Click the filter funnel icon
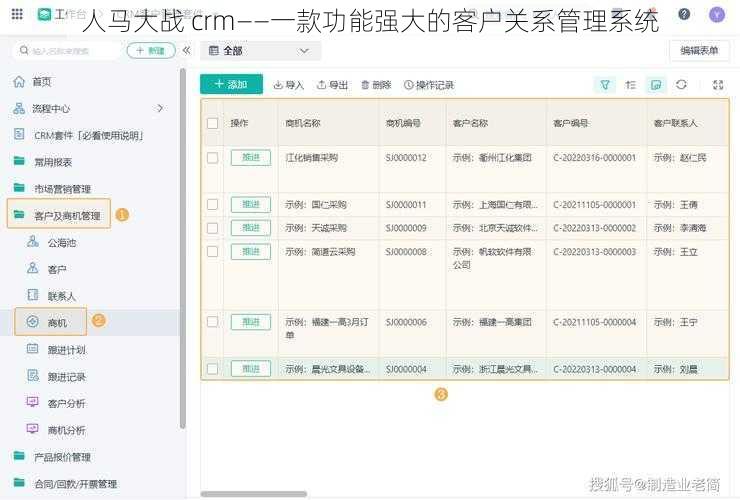The image size is (740, 500). point(605,85)
